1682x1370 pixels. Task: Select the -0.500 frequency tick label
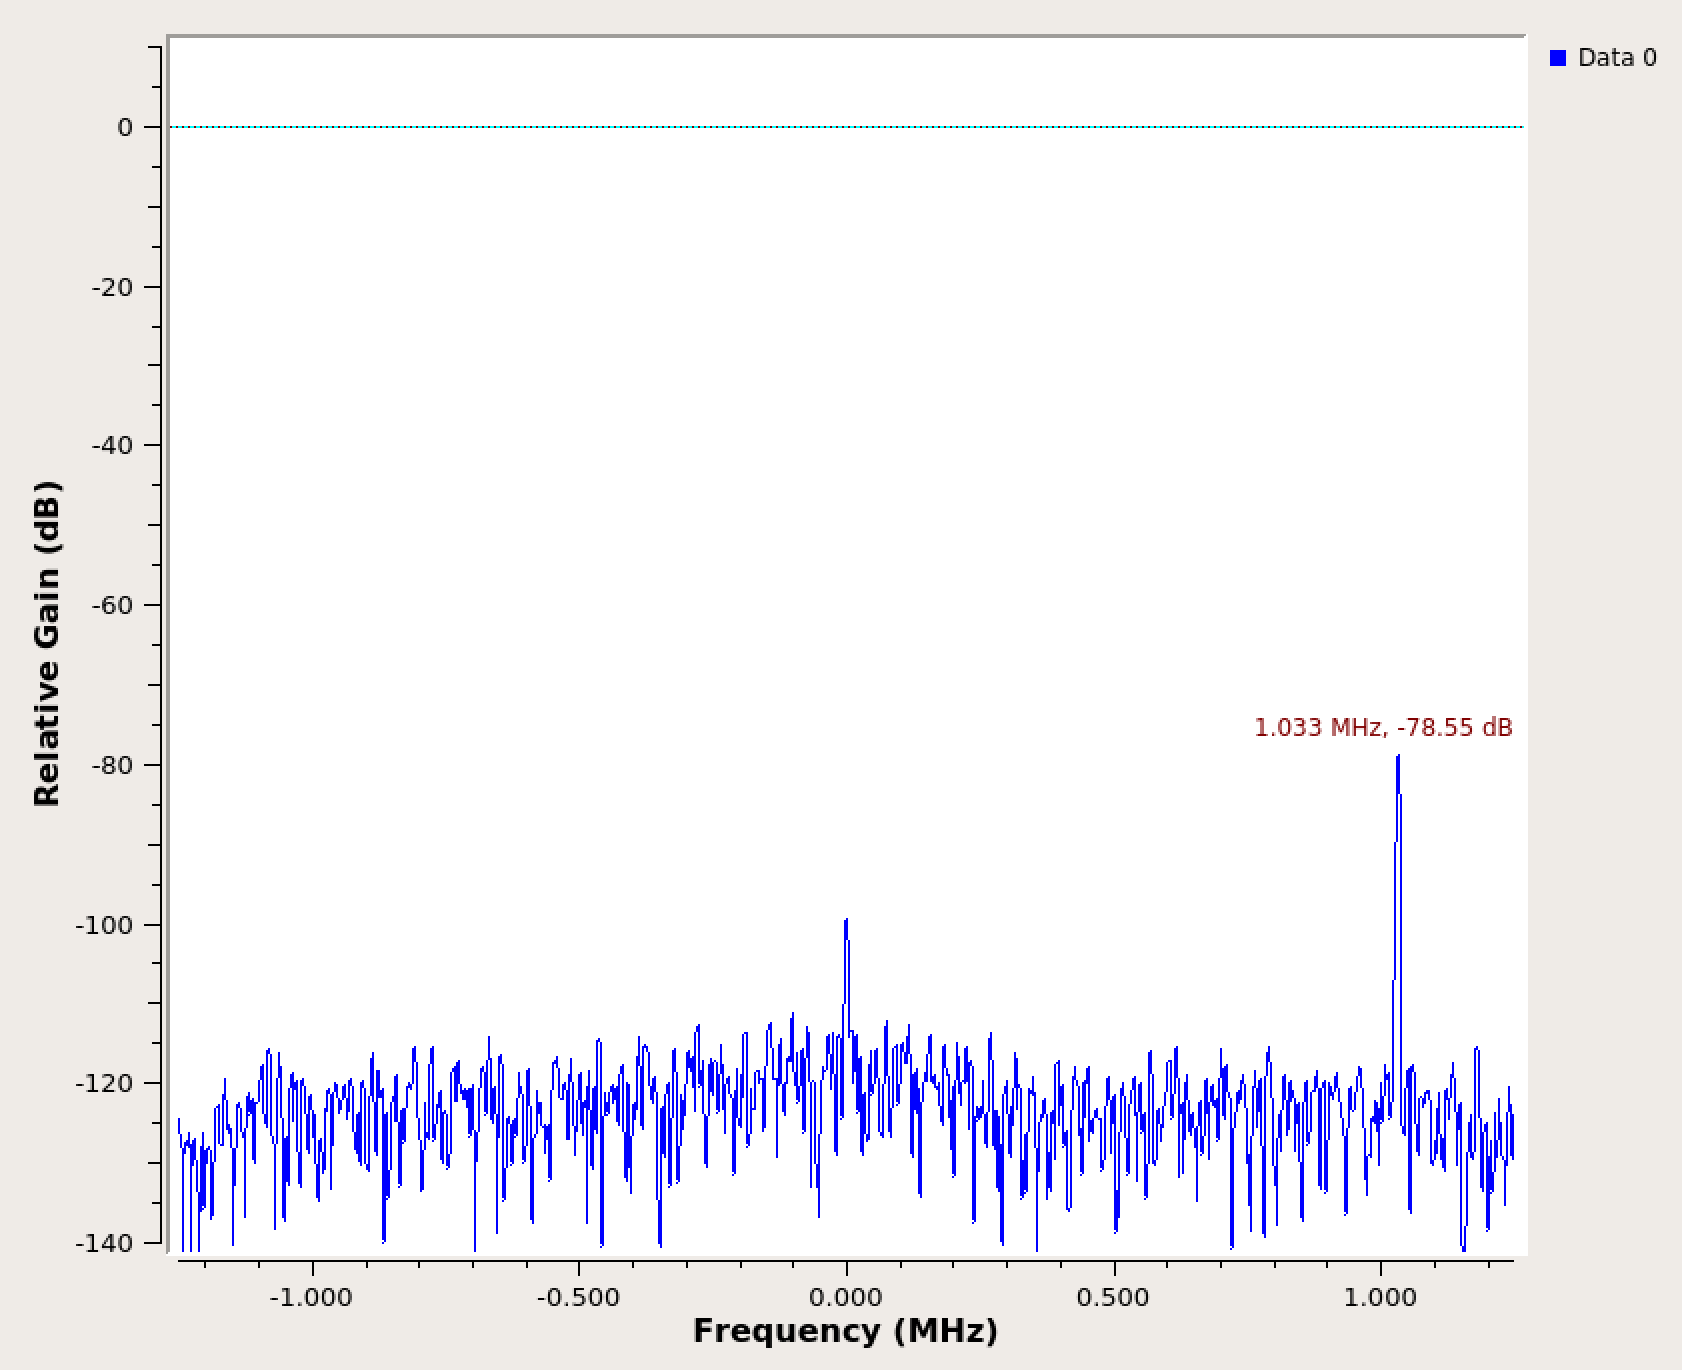pos(578,1298)
